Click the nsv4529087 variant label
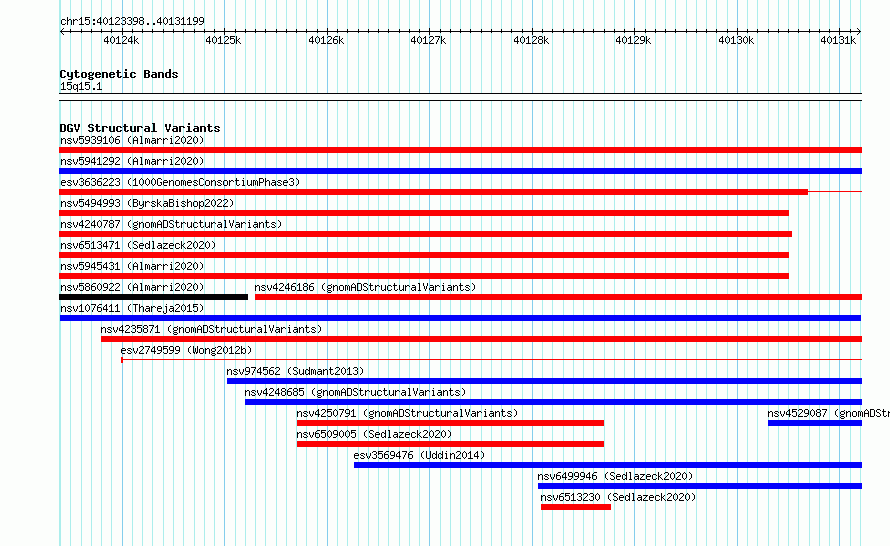Viewport: 890px width, 546px height. point(829,413)
